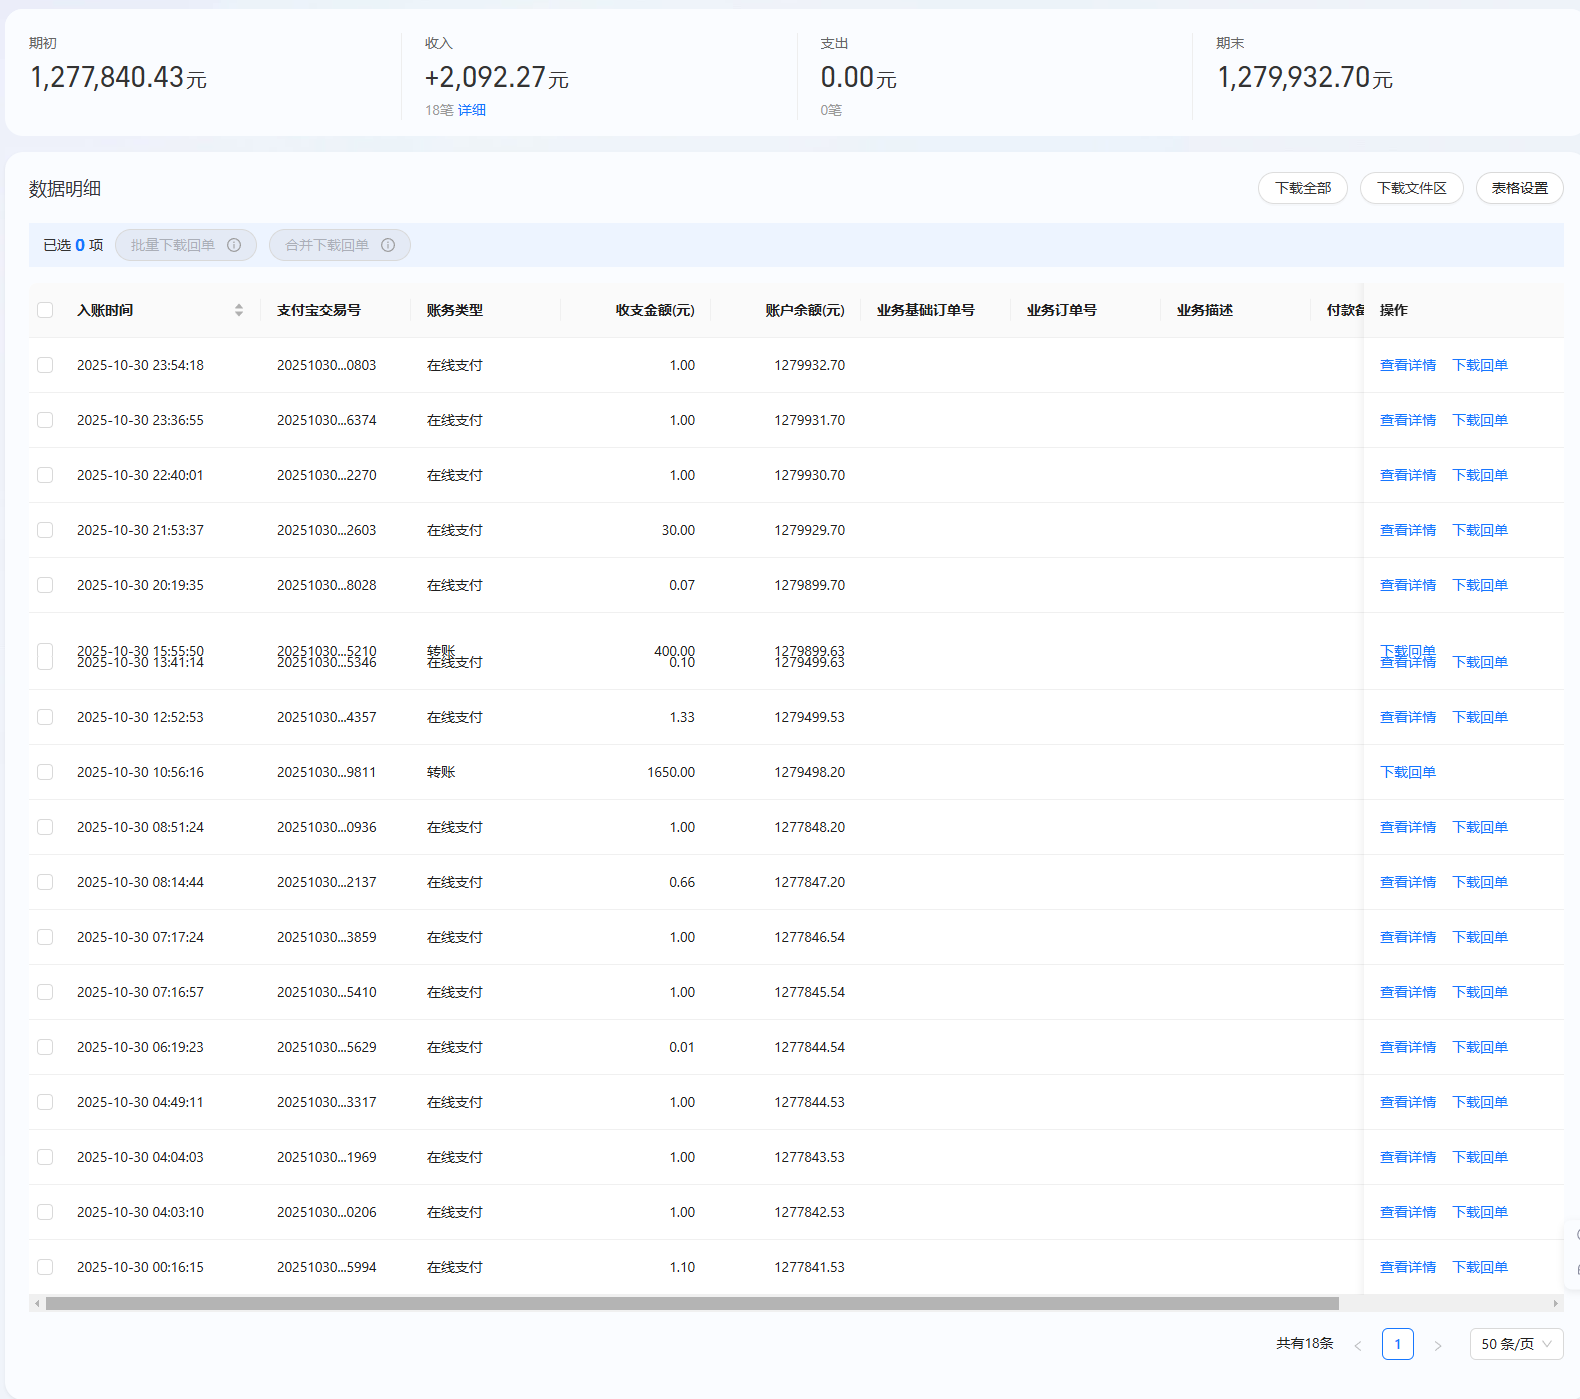1580x1399 pixels.
Task: Click the horizontal table scrollbar thumb
Action: (x=692, y=1303)
